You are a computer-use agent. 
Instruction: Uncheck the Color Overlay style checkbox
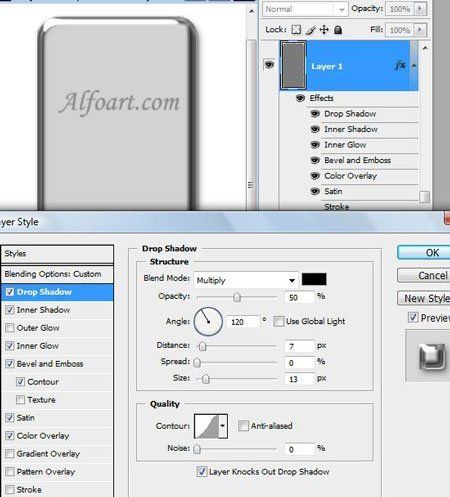(10, 435)
